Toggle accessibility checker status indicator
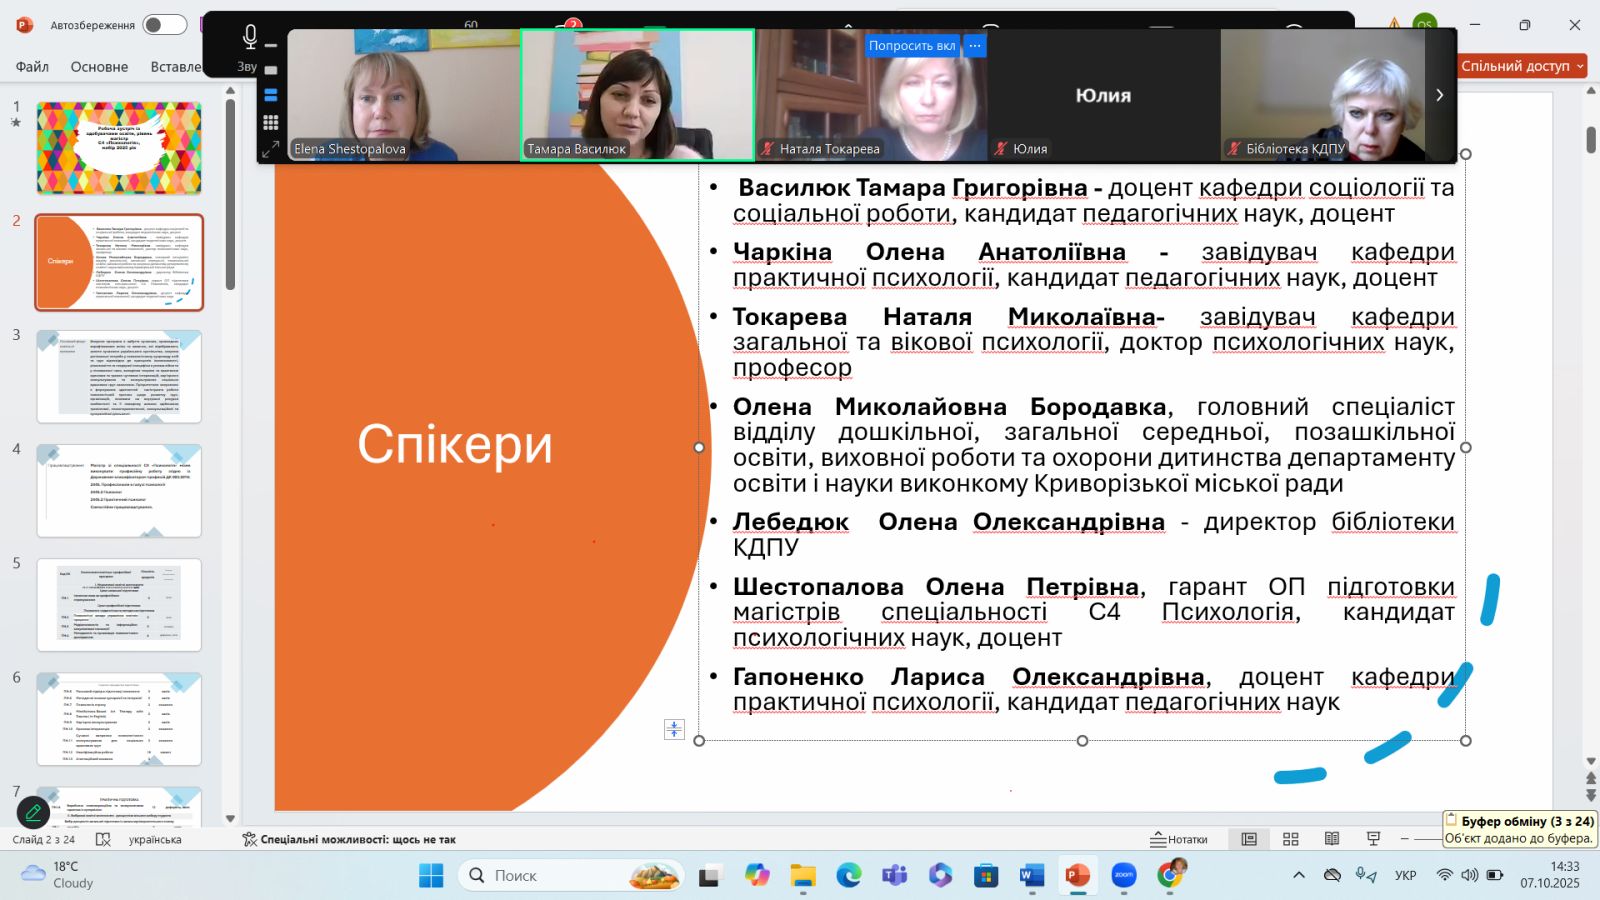 click(x=349, y=840)
